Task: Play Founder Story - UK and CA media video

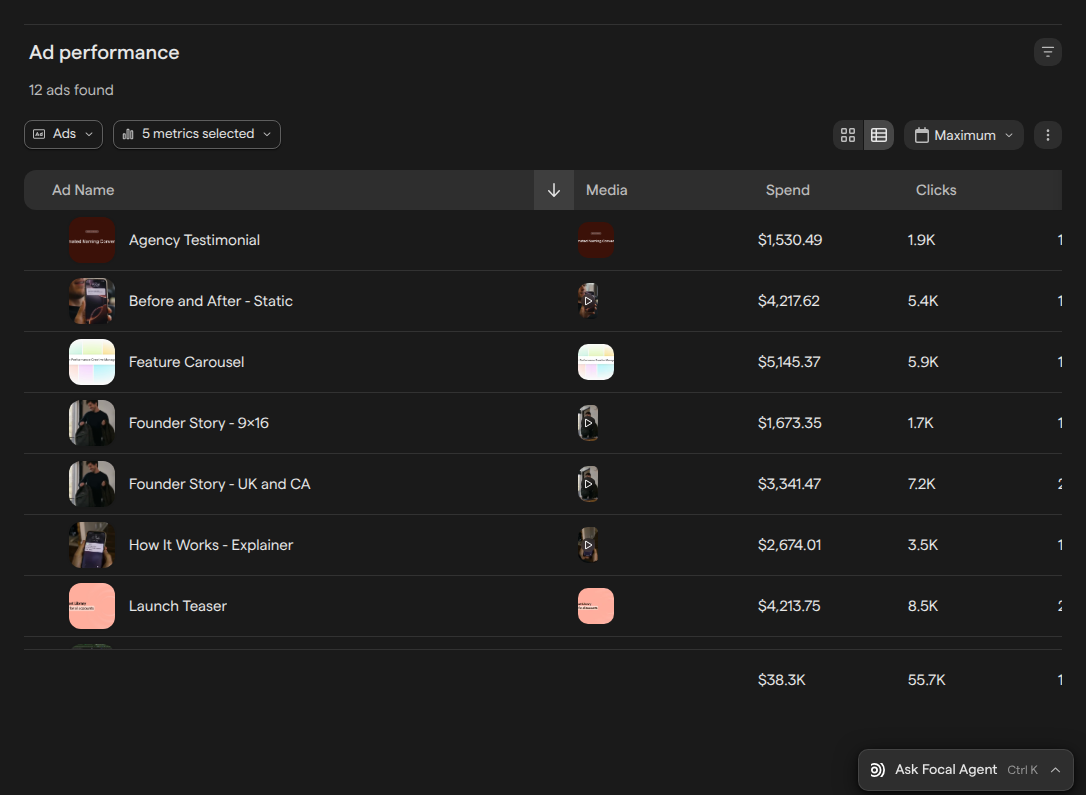Action: (588, 484)
